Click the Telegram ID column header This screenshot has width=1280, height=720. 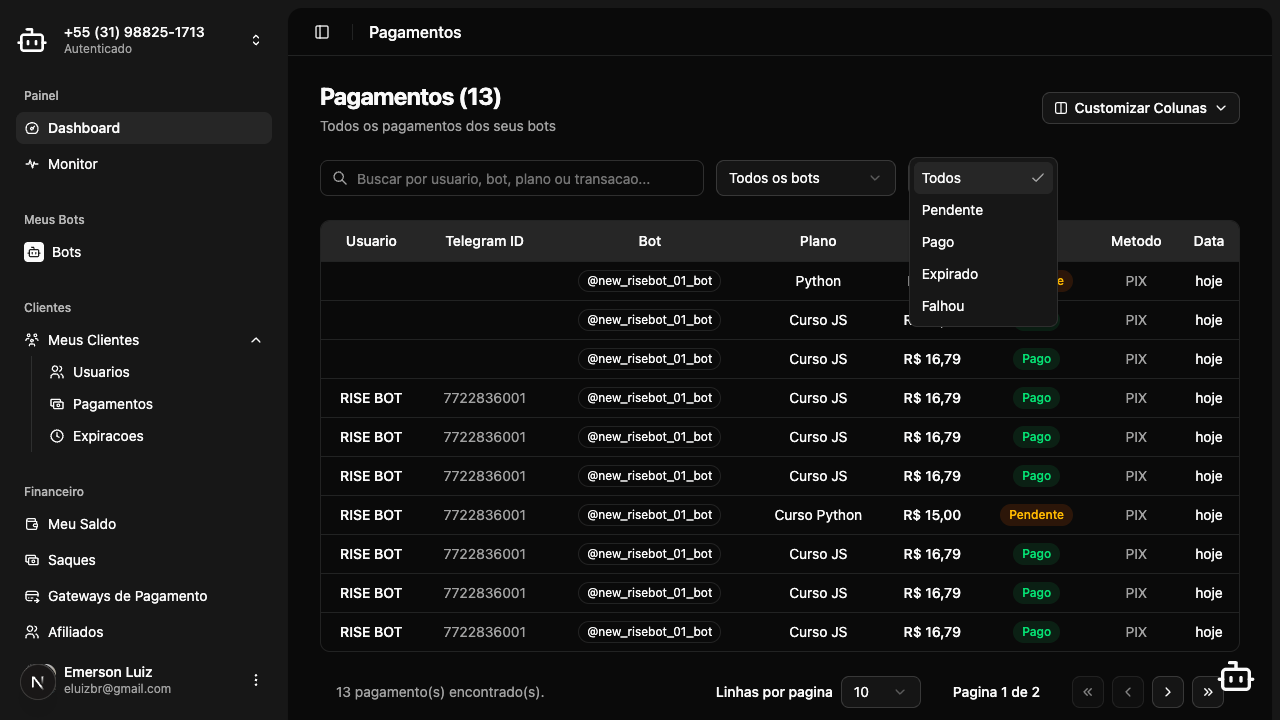(x=484, y=241)
